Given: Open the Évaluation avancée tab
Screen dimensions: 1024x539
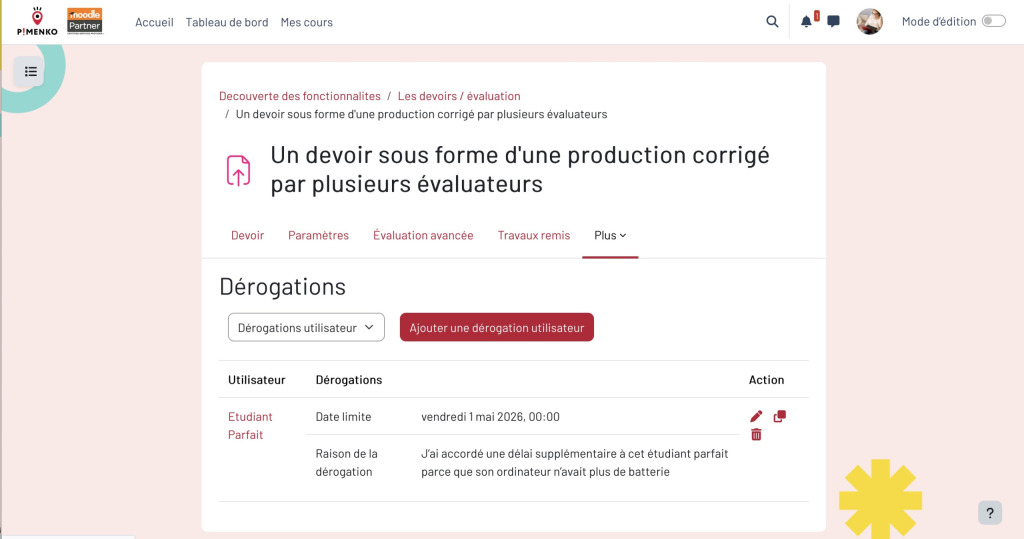Looking at the screenshot, I should pyautogui.click(x=423, y=235).
